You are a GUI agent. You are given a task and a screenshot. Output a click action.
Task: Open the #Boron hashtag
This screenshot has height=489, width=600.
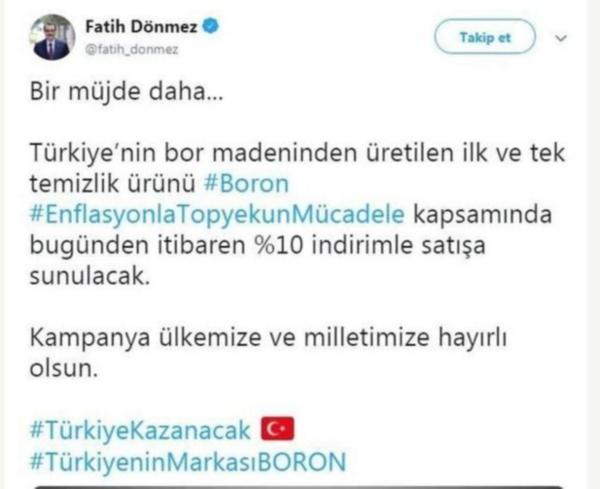pyautogui.click(x=246, y=183)
